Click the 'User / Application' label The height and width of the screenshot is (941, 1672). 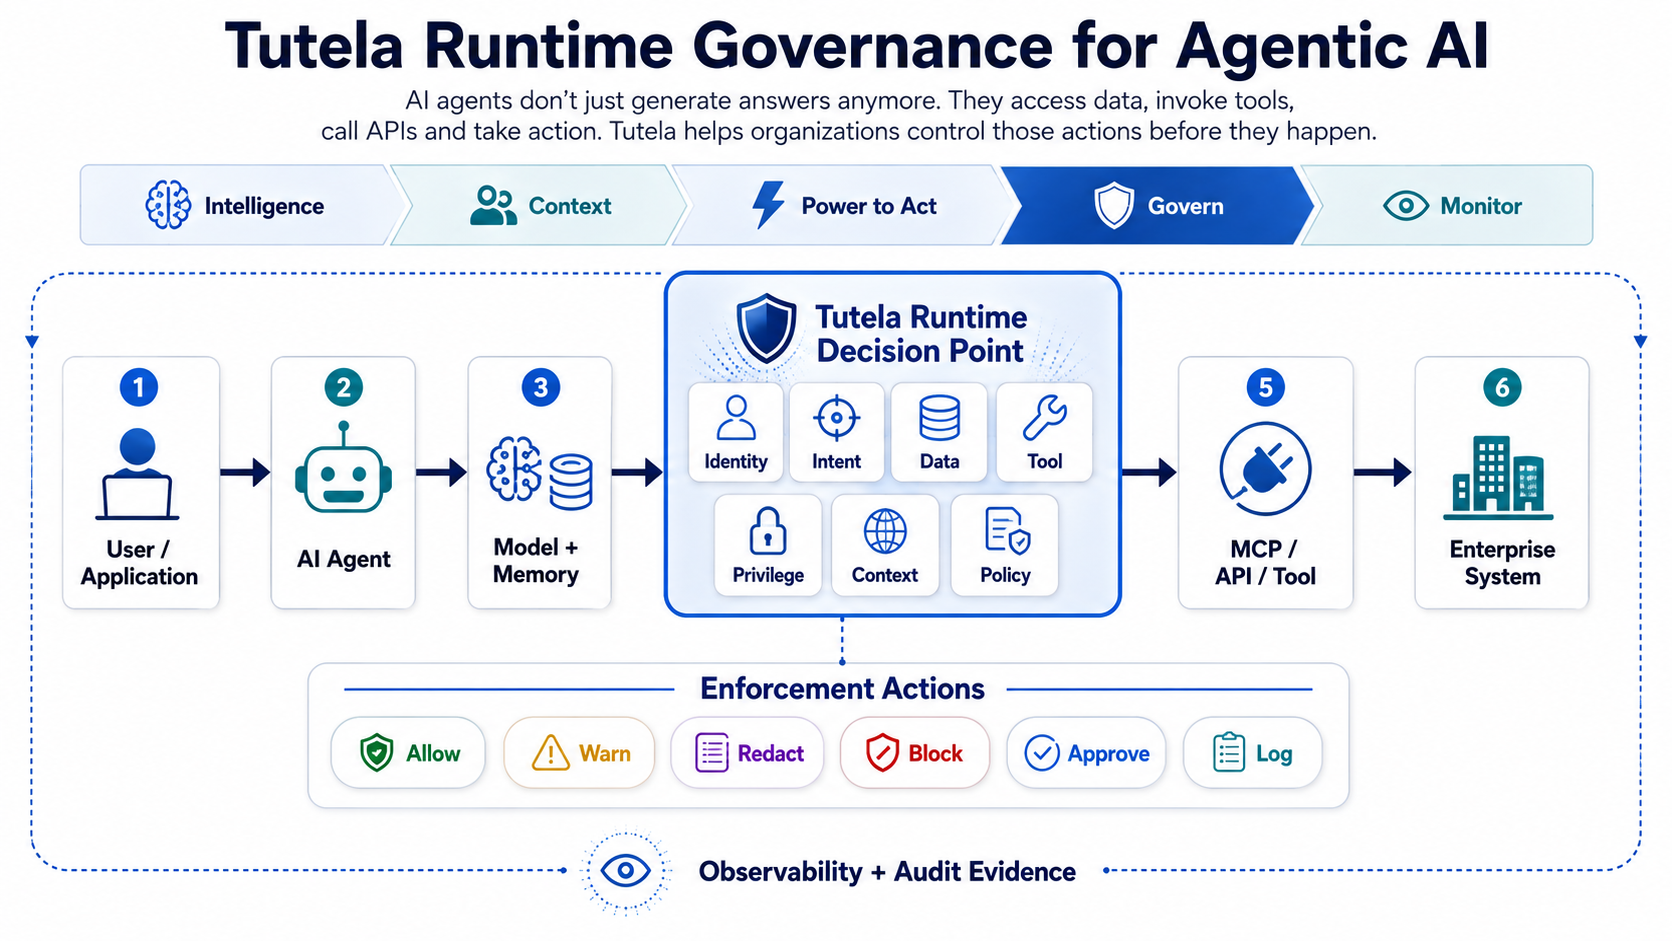pyautogui.click(x=139, y=563)
